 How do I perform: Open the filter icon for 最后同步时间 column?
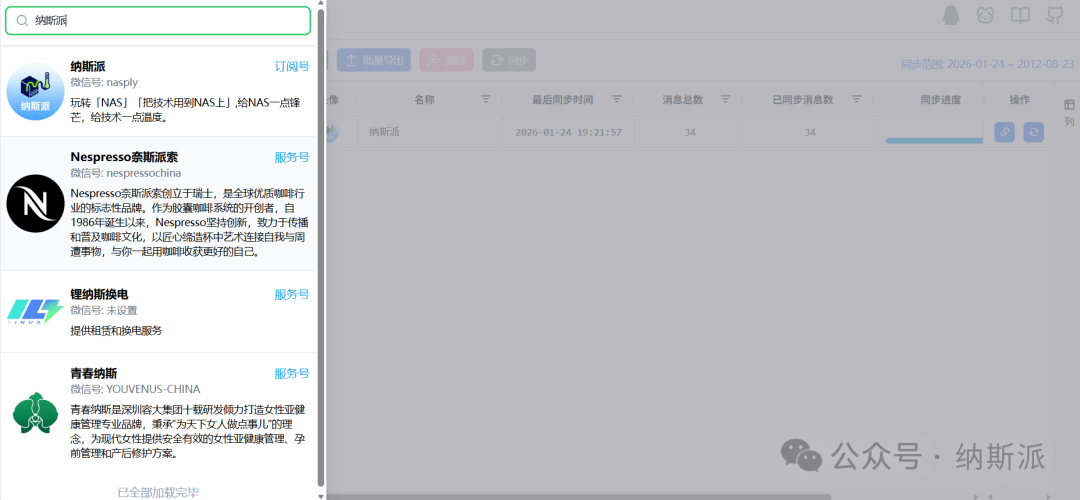(617, 99)
